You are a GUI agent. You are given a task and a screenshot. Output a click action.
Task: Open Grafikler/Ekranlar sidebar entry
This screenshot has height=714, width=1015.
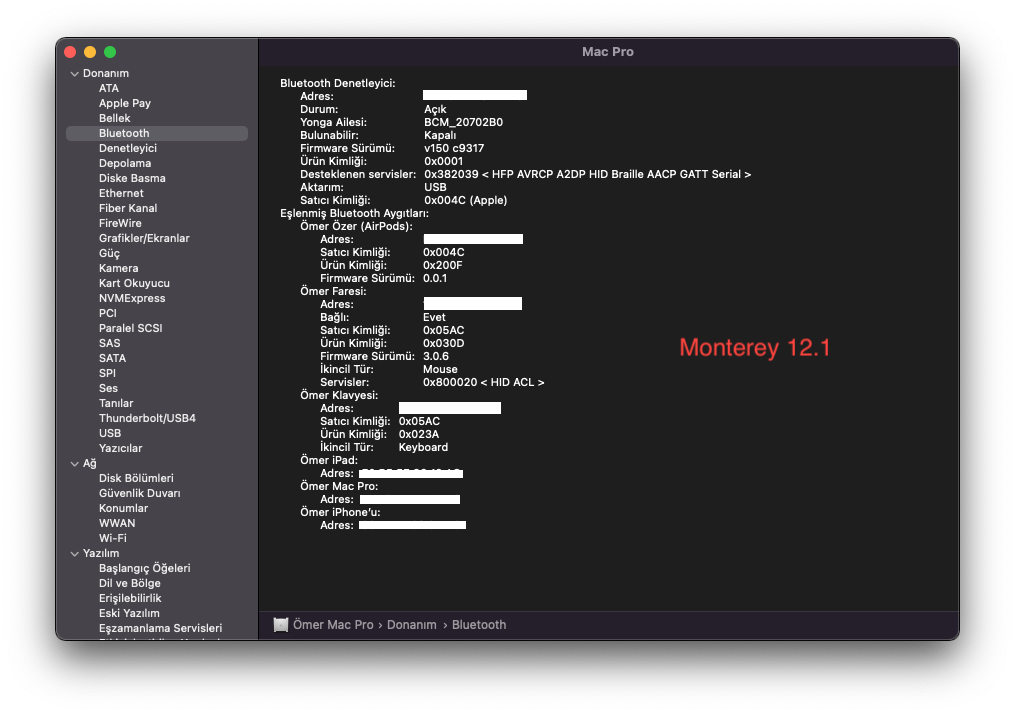pyautogui.click(x=144, y=238)
